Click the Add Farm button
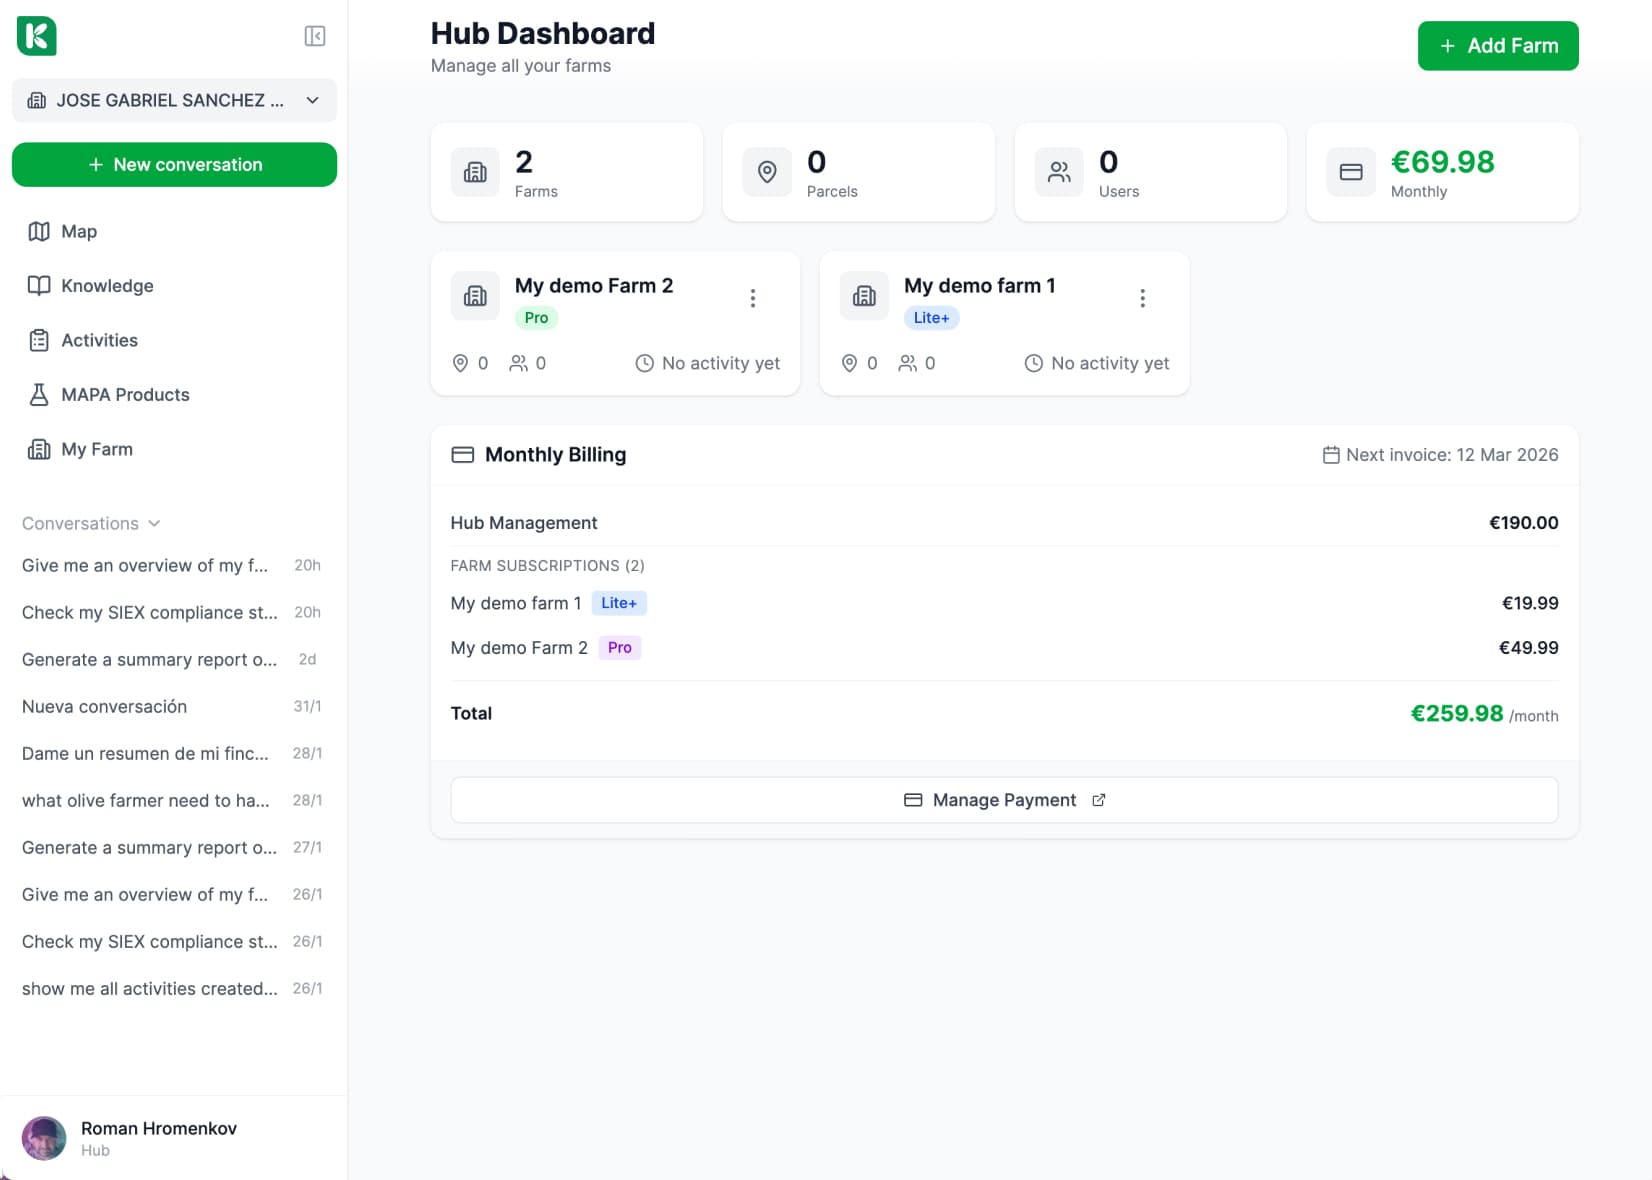 click(1497, 45)
